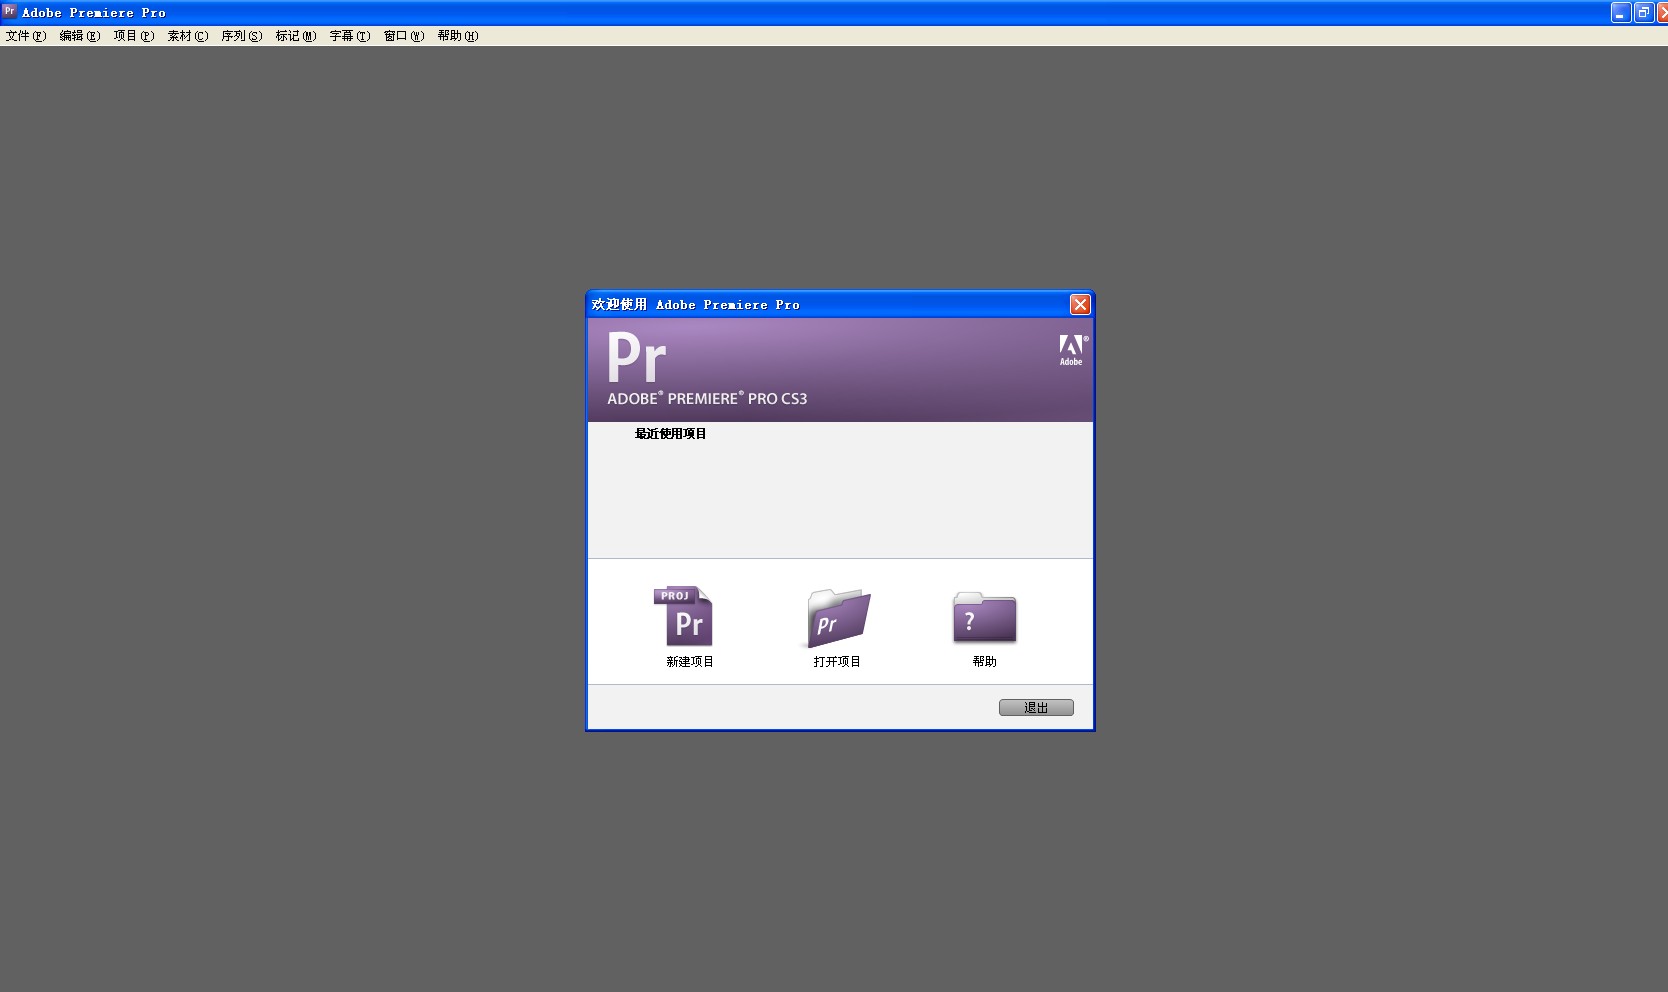Click the Premiere Pr icon in title bar
Viewport: 1668px width, 992px height.
click(9, 12)
